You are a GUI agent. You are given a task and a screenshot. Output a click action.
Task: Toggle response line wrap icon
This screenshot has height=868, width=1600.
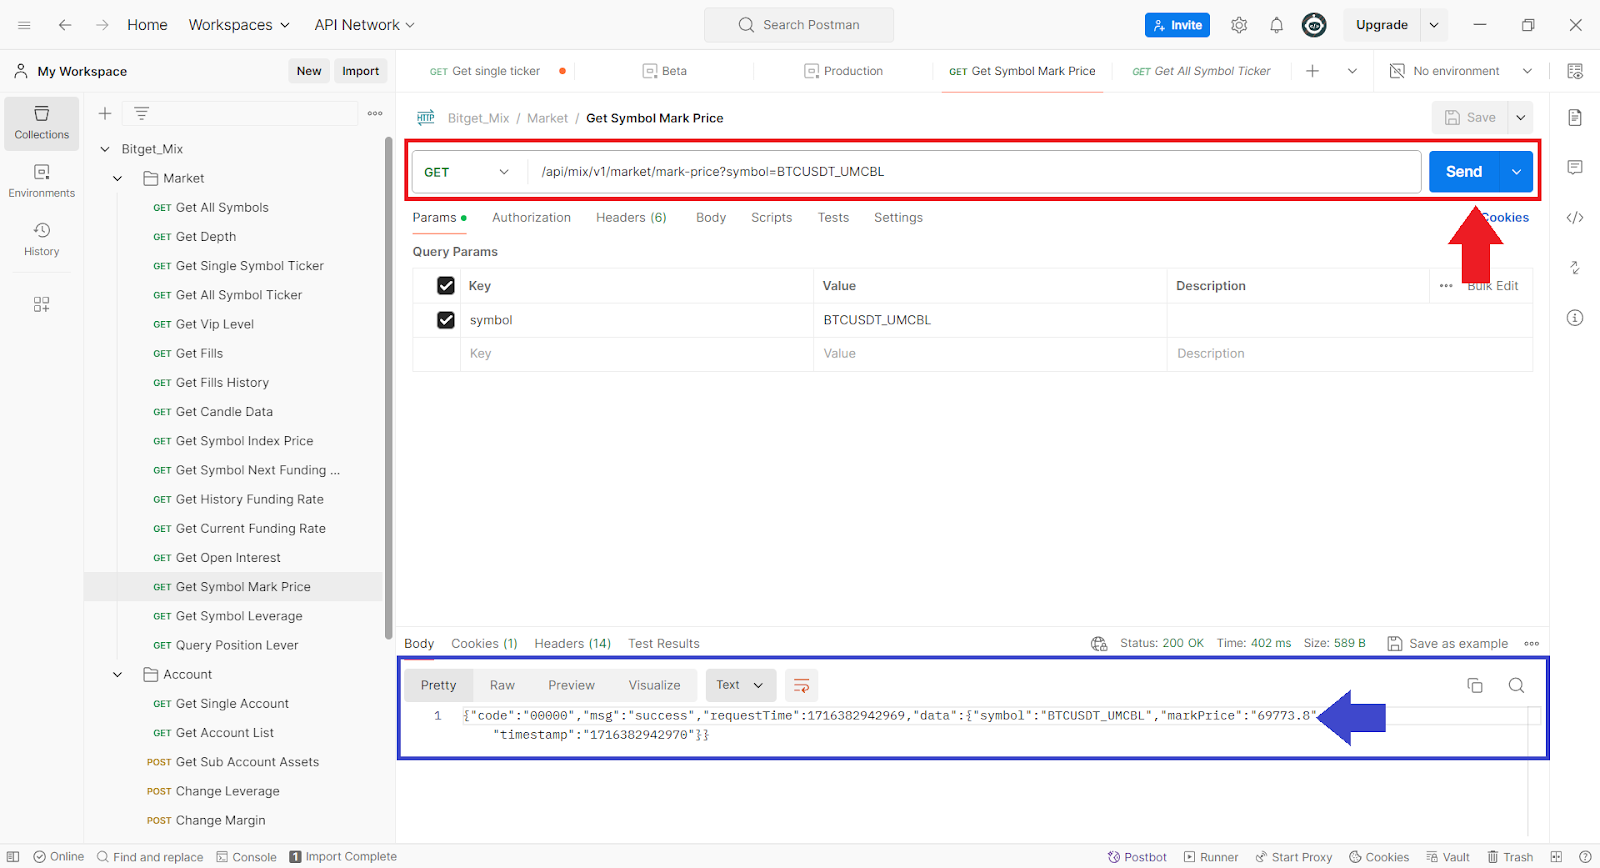click(x=801, y=685)
